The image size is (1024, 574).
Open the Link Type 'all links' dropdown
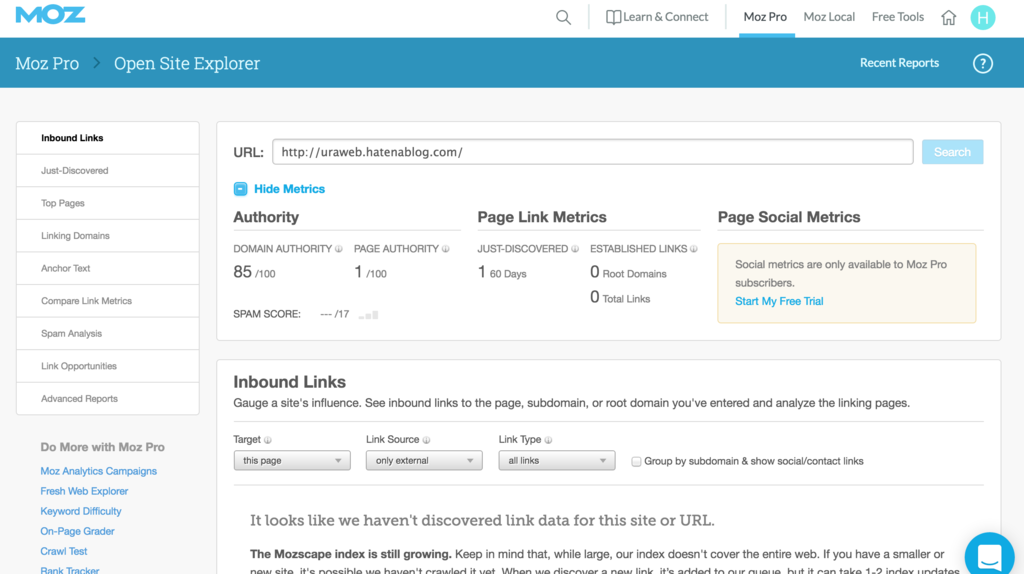click(x=556, y=460)
